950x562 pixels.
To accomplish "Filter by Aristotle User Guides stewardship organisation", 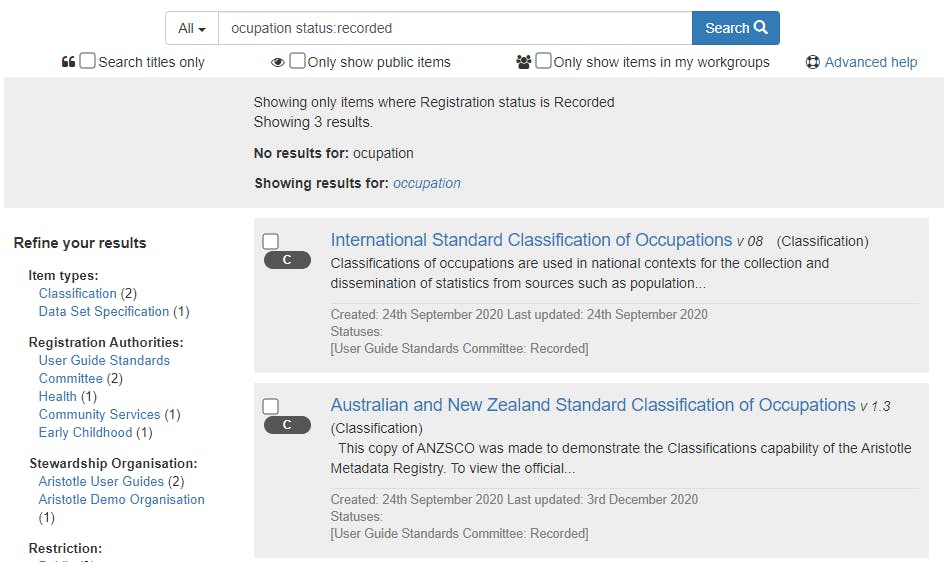I will click(x=101, y=481).
